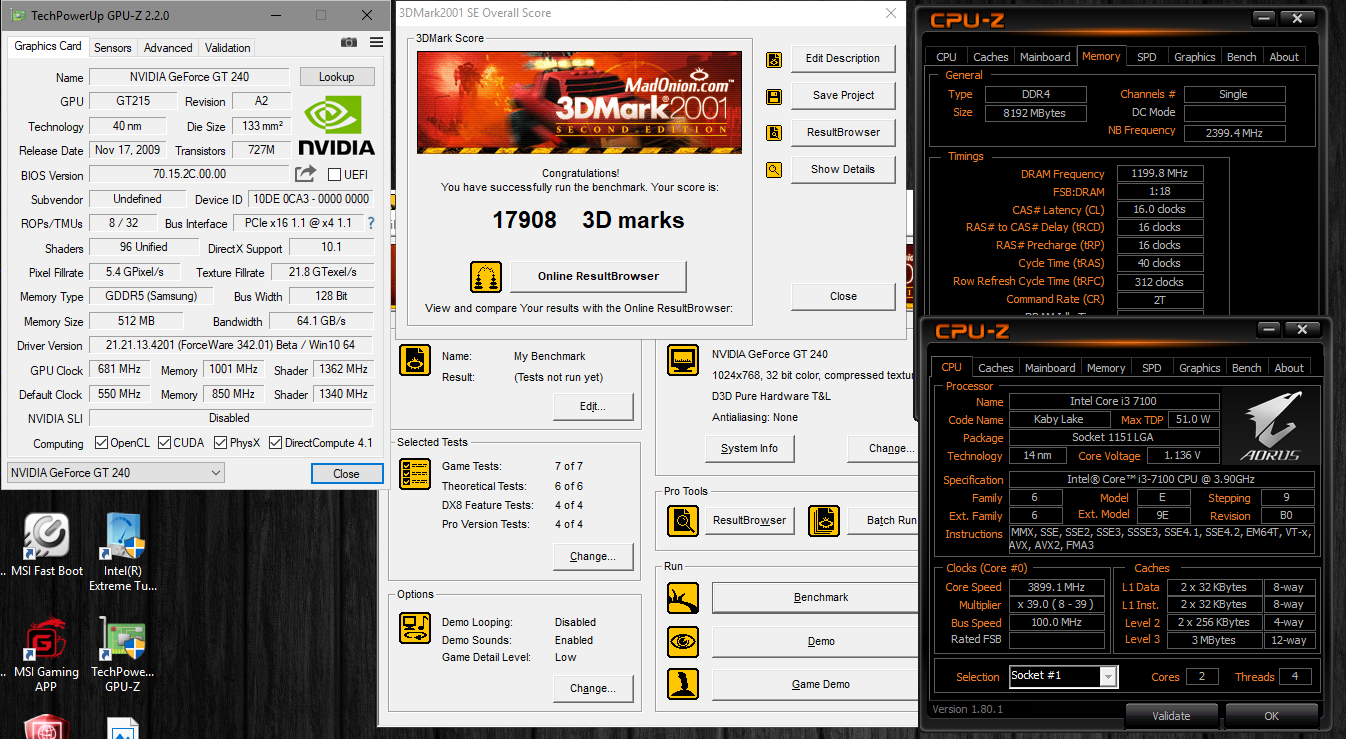Screen dimensions: 1346x739
Task: Open the NVIDIA GeForce GT 240 GPU dropdown
Action: tap(116, 473)
